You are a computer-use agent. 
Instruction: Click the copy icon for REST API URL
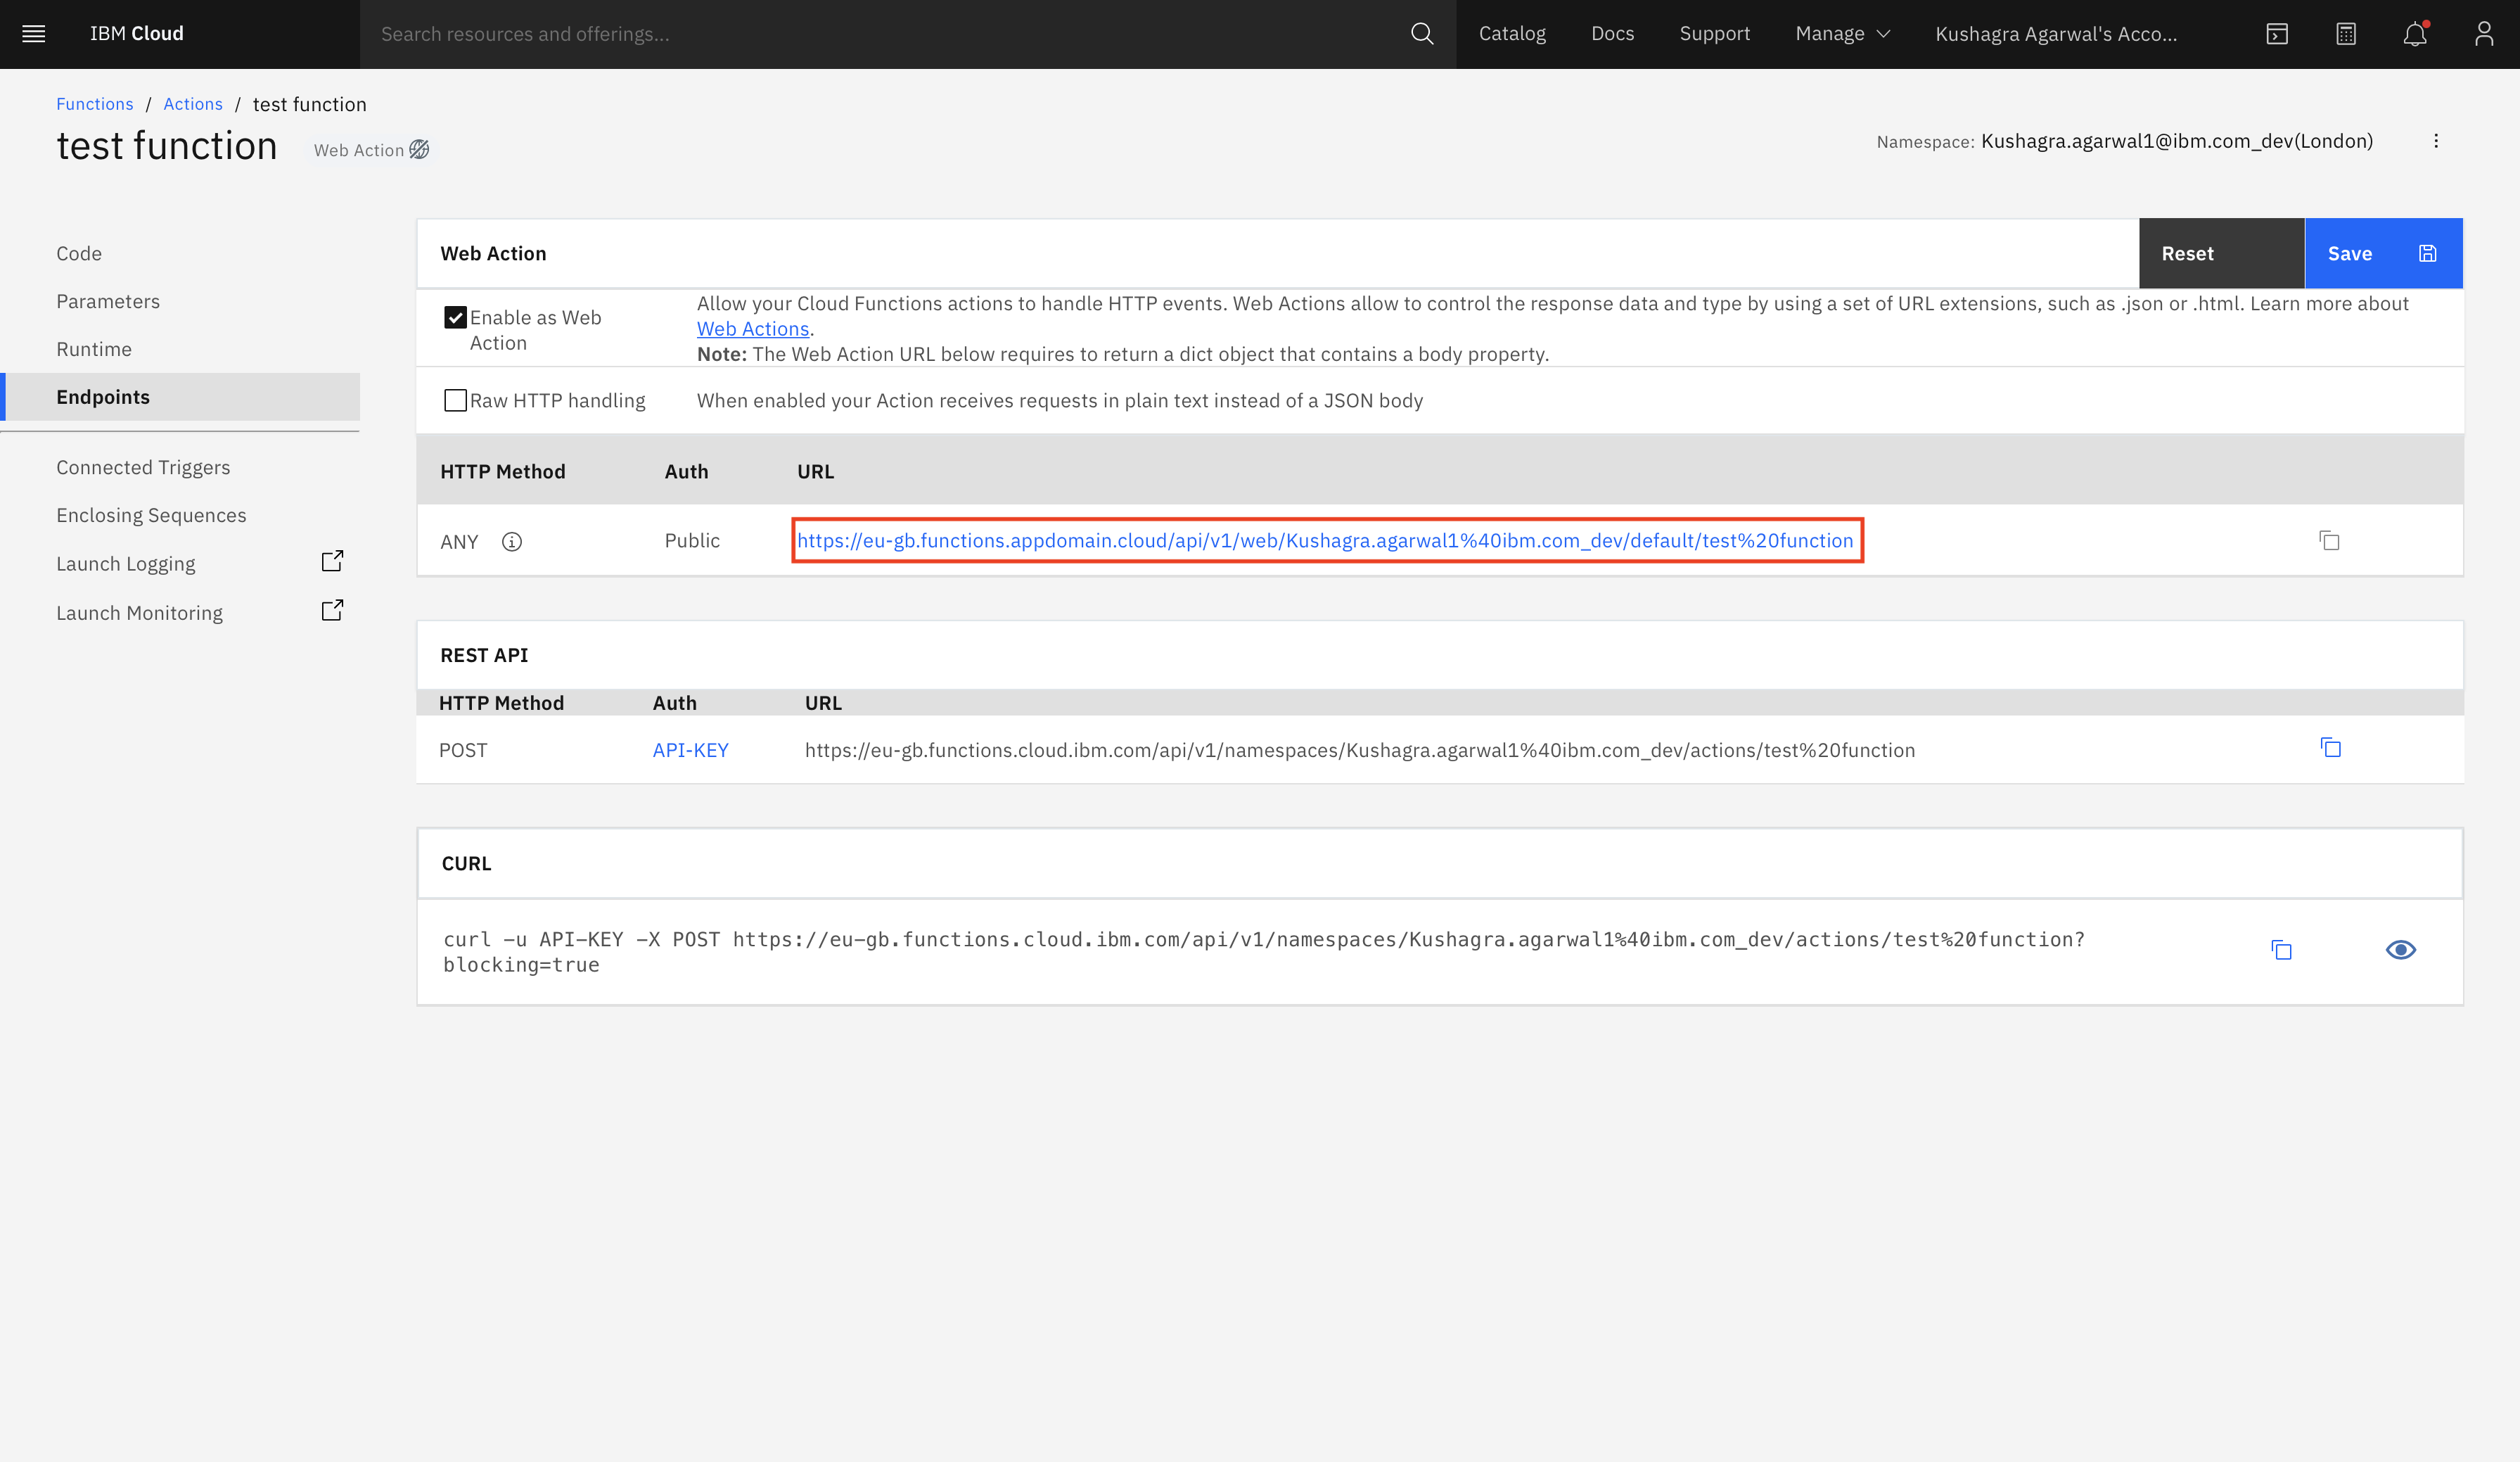[2330, 749]
